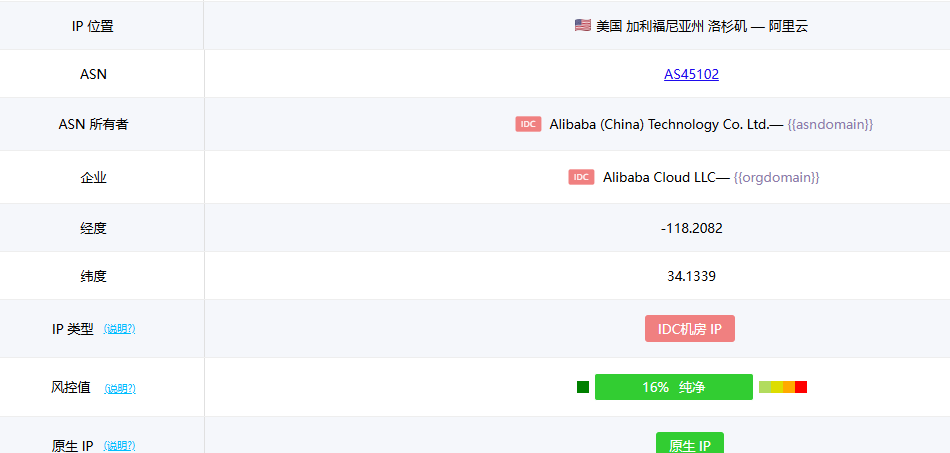Click the IDC tag next to Alibaba Cloud LLC
The image size is (950, 453).
point(581,177)
